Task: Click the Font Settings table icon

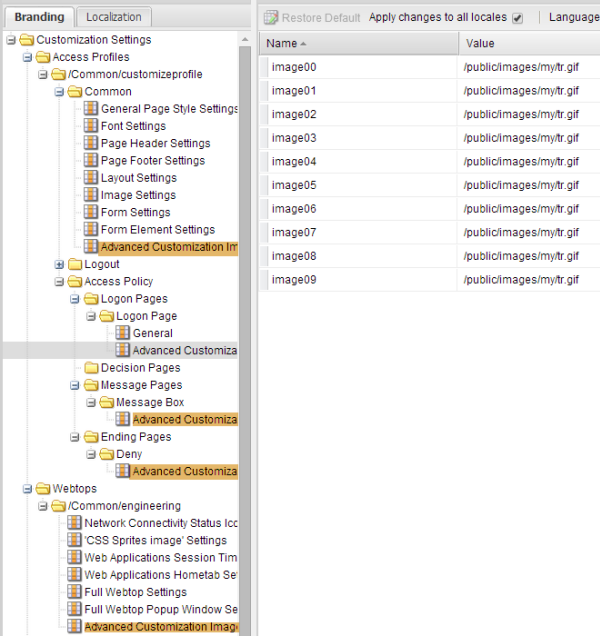Action: point(91,126)
